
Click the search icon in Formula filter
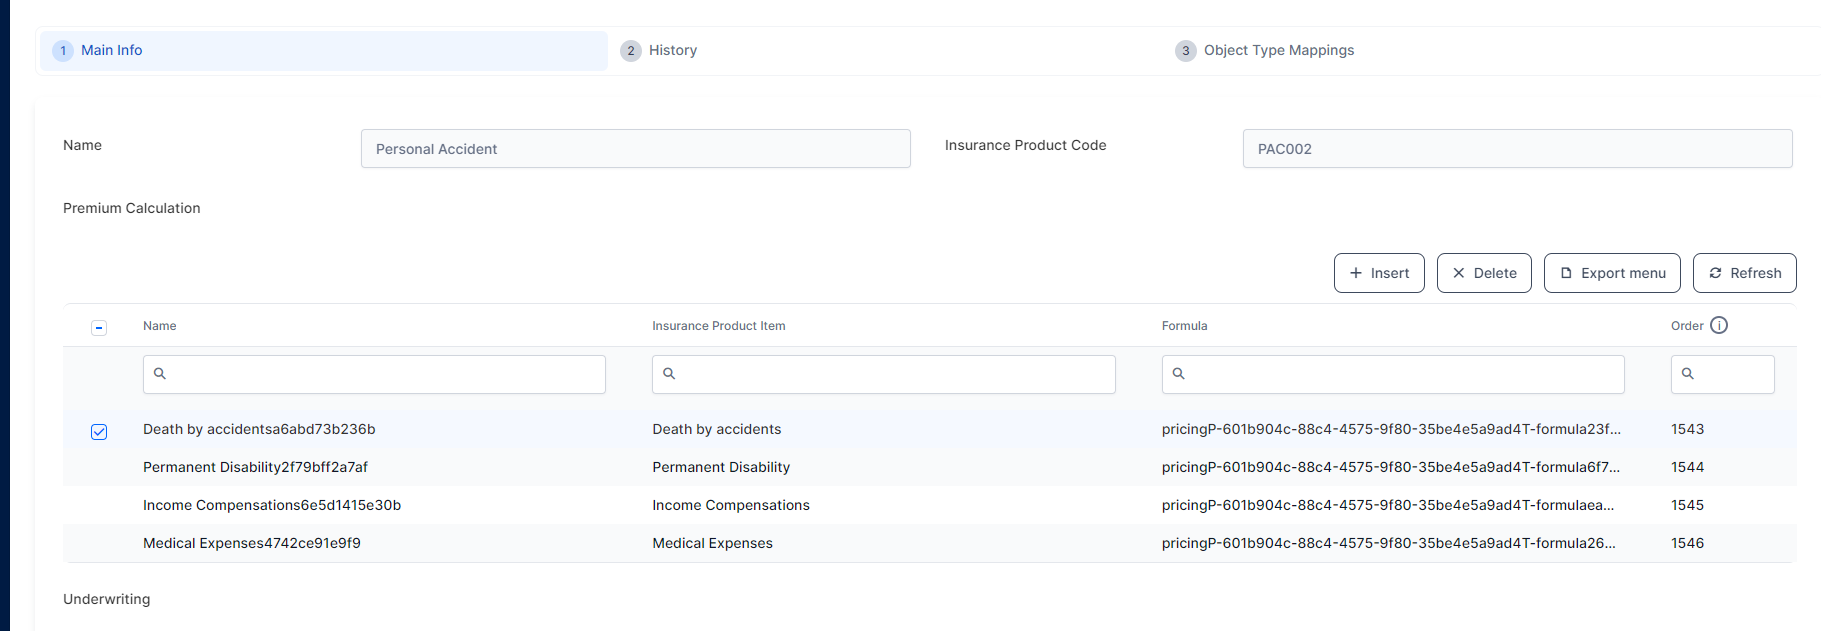(1178, 374)
